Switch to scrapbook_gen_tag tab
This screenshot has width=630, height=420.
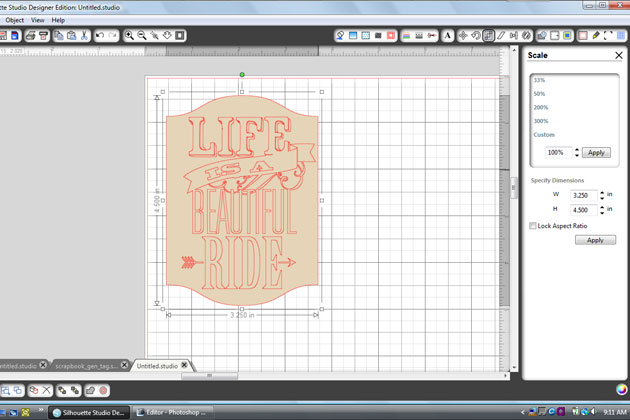pos(88,366)
